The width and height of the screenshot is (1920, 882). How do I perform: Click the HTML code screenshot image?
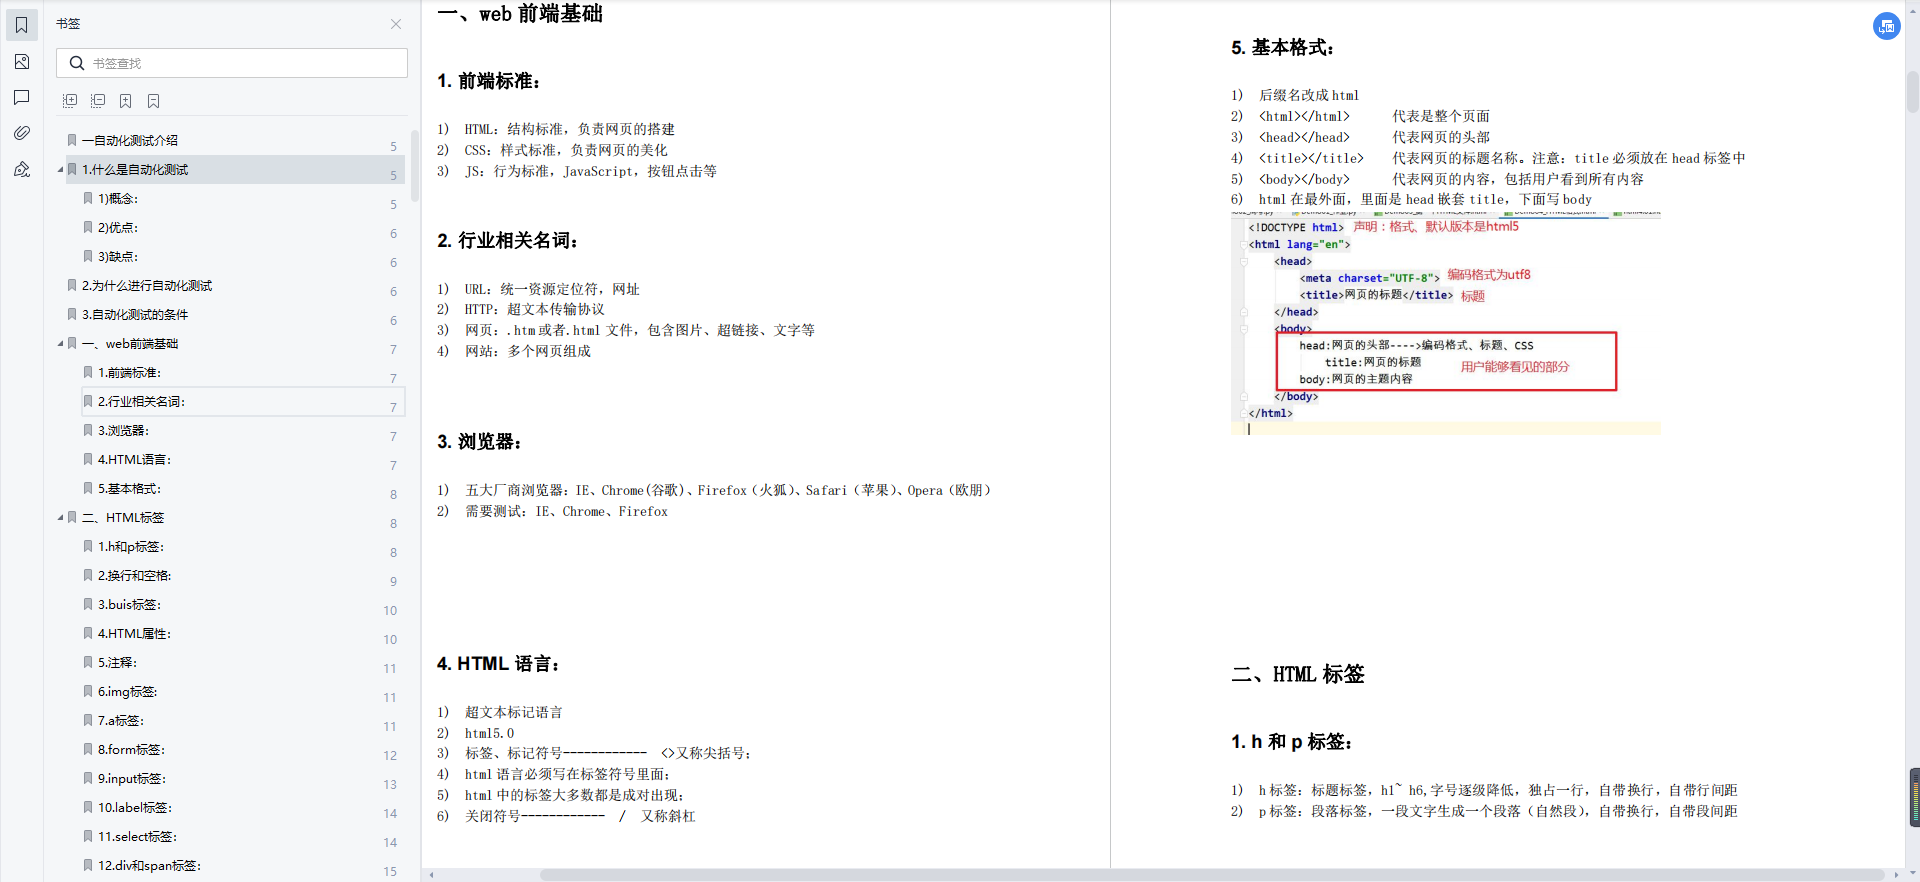[1446, 322]
